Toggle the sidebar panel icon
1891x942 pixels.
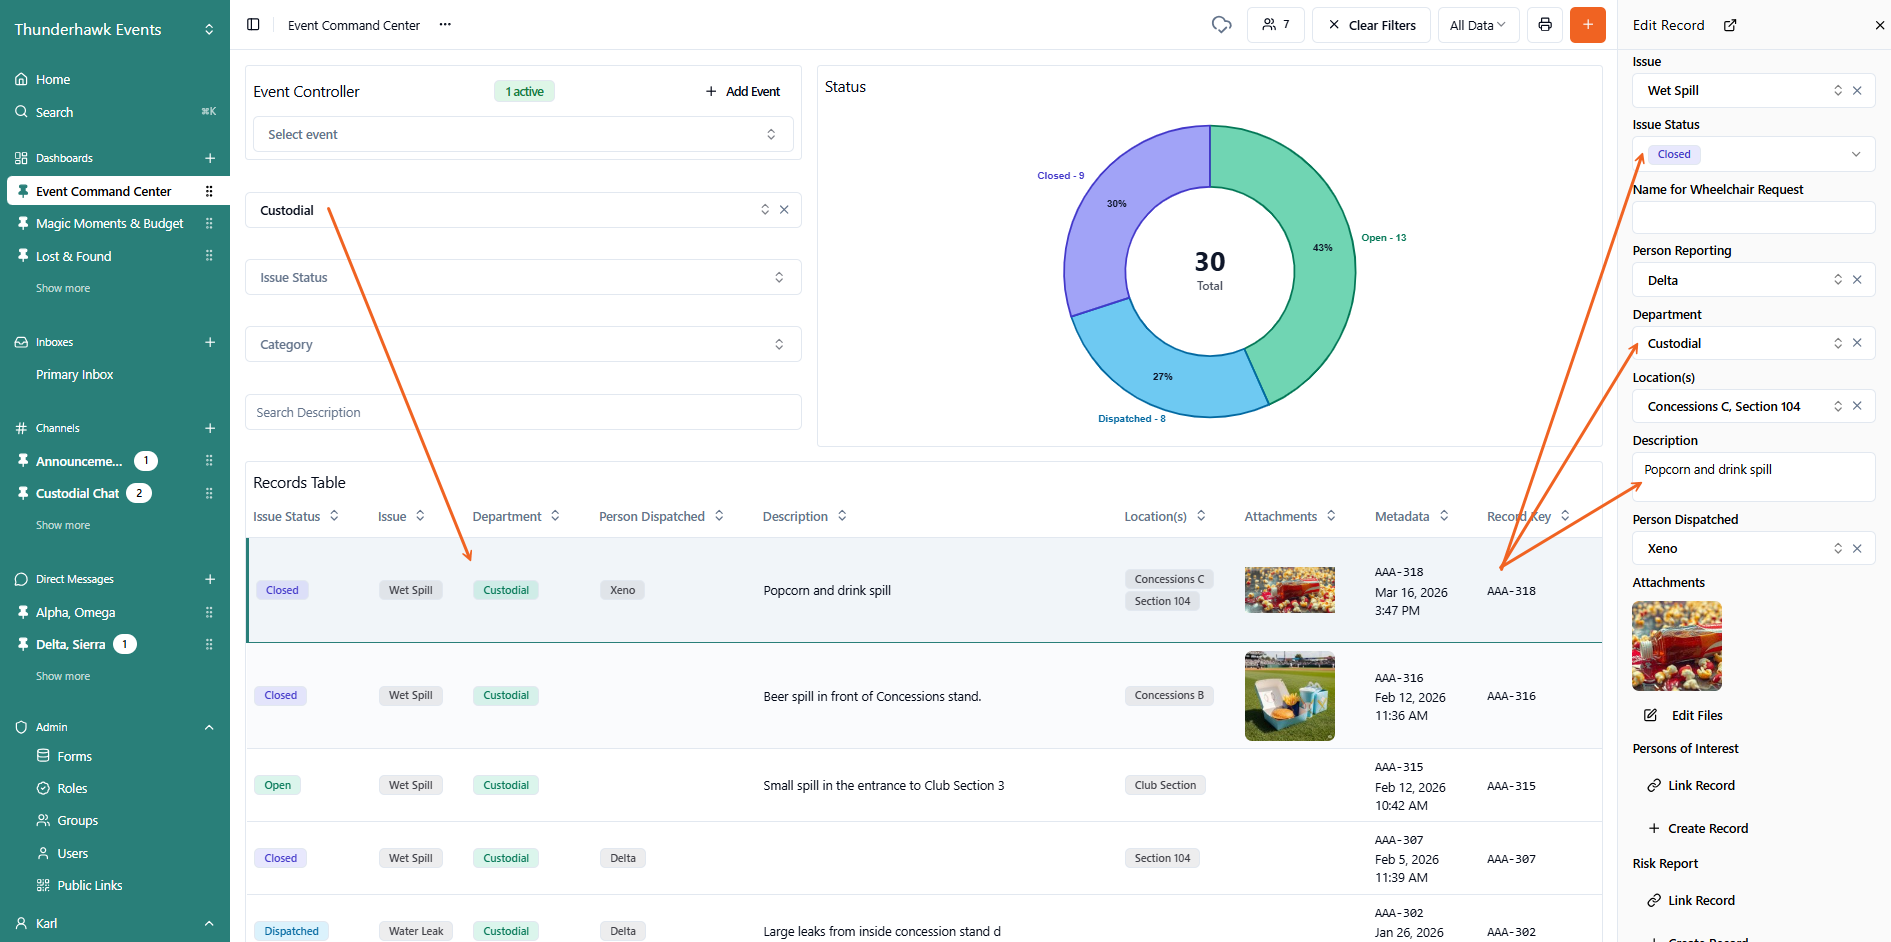tap(253, 25)
